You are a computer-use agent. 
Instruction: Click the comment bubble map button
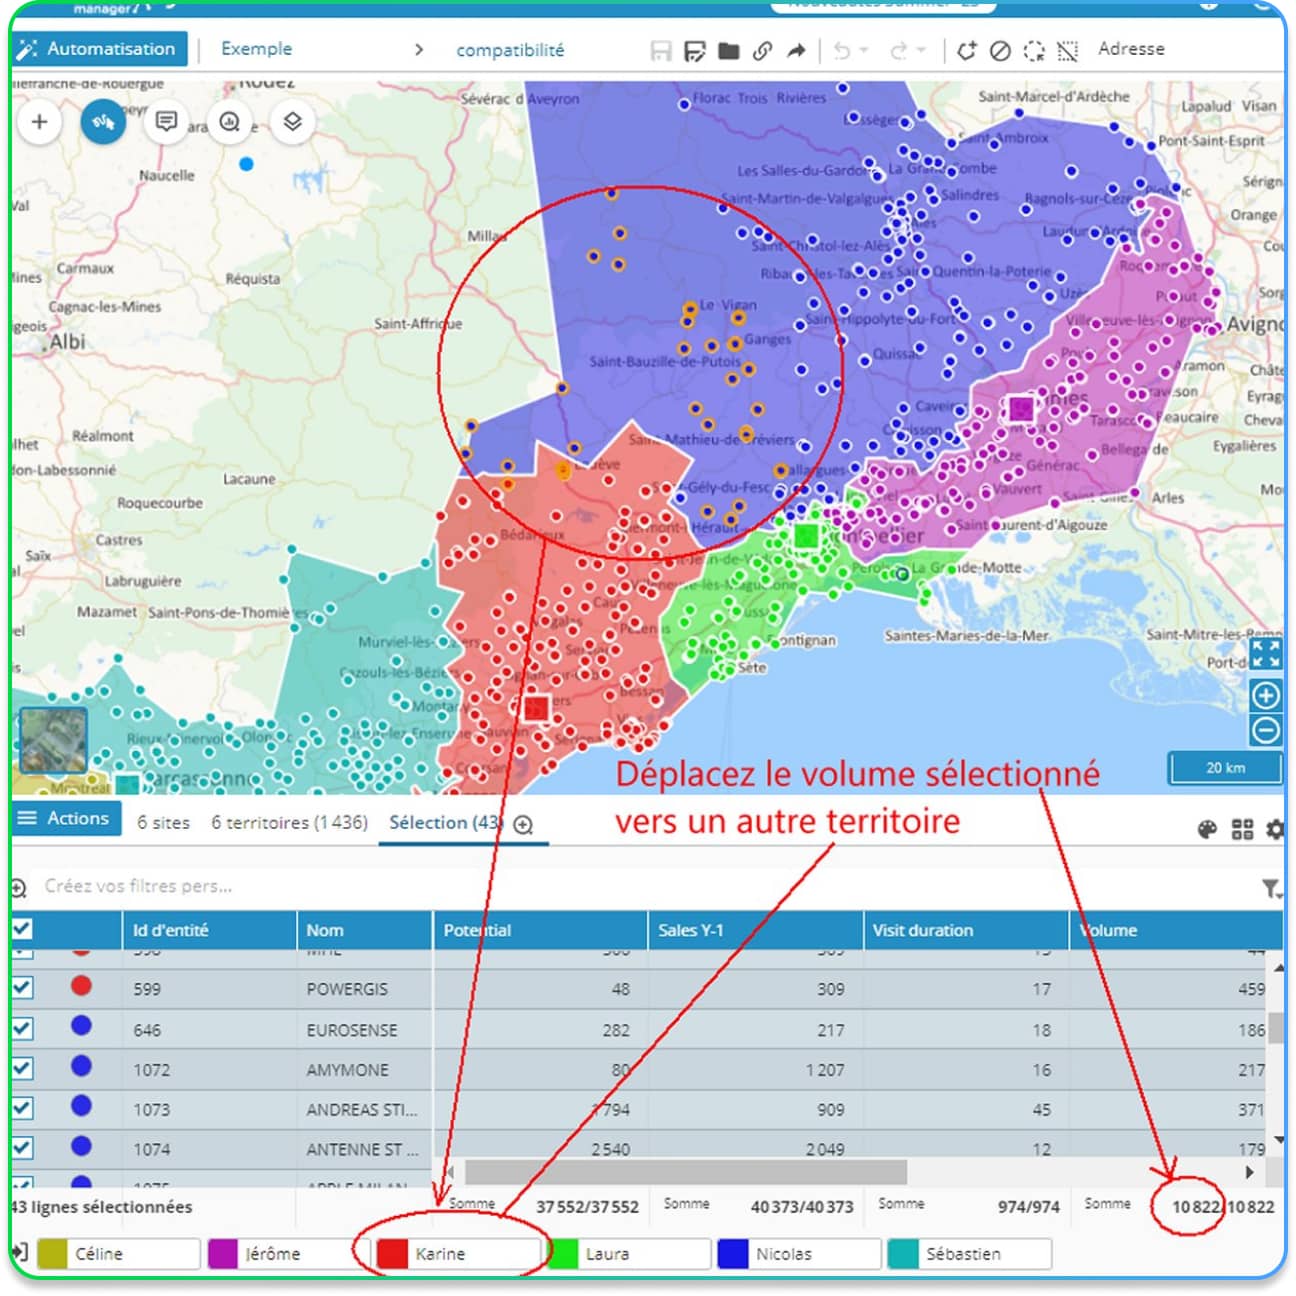pyautogui.click(x=167, y=122)
